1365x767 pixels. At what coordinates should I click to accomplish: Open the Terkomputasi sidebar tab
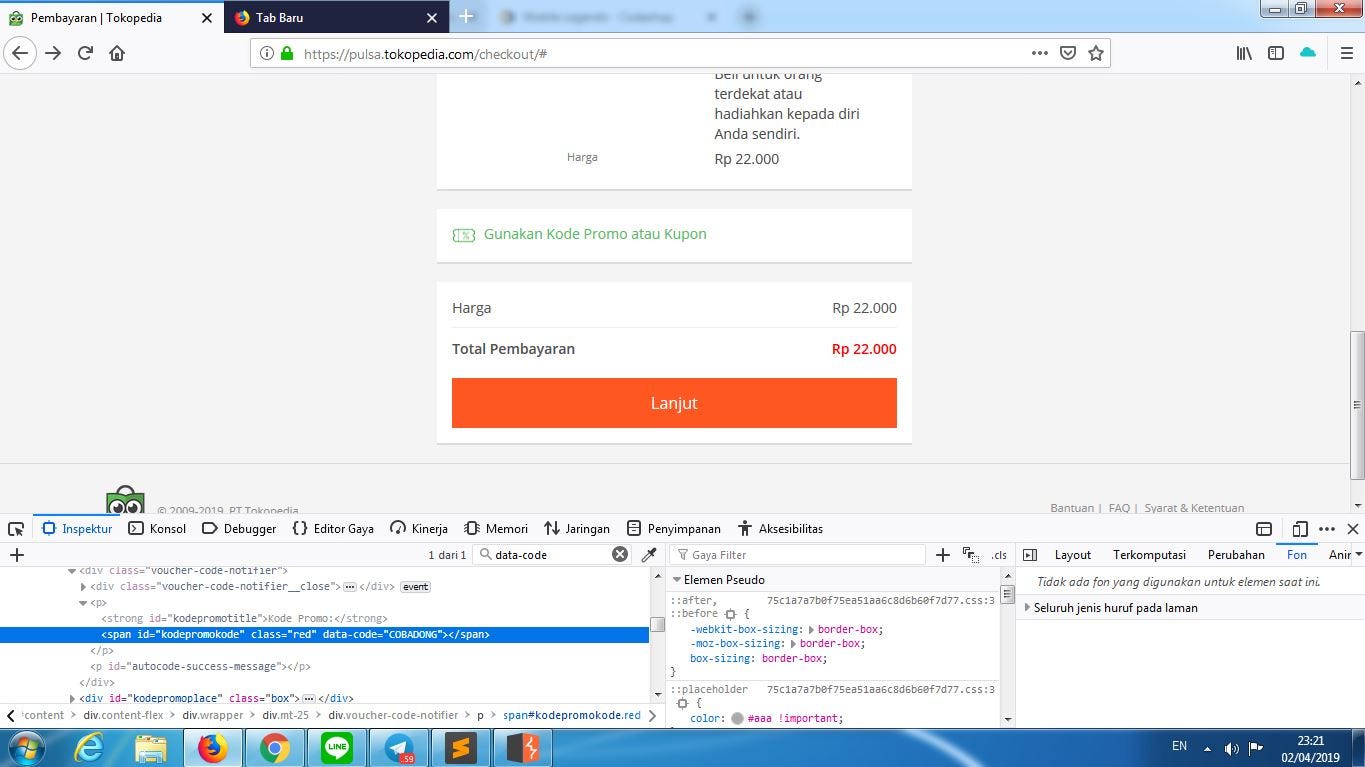(1149, 555)
